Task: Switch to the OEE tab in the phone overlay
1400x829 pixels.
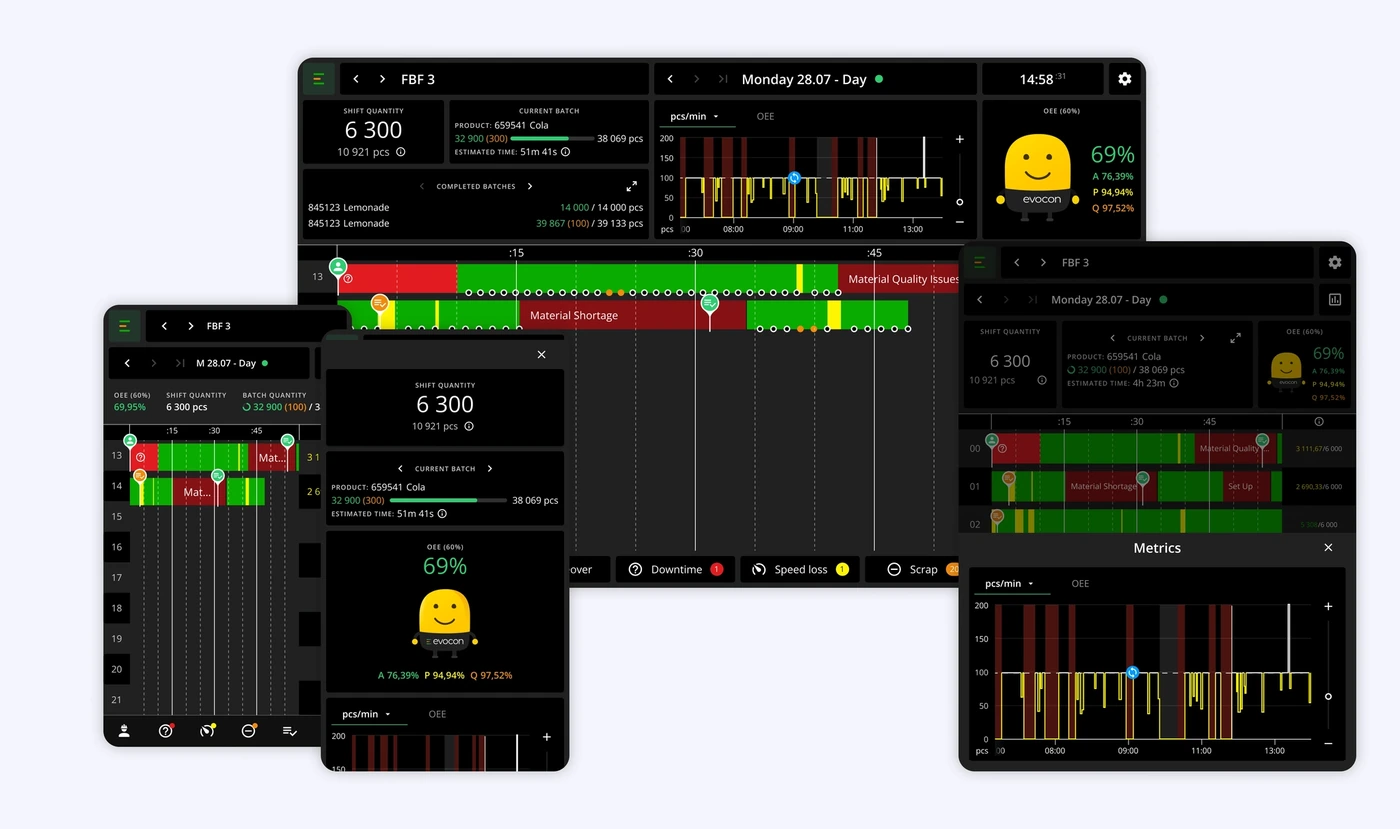Action: (437, 714)
